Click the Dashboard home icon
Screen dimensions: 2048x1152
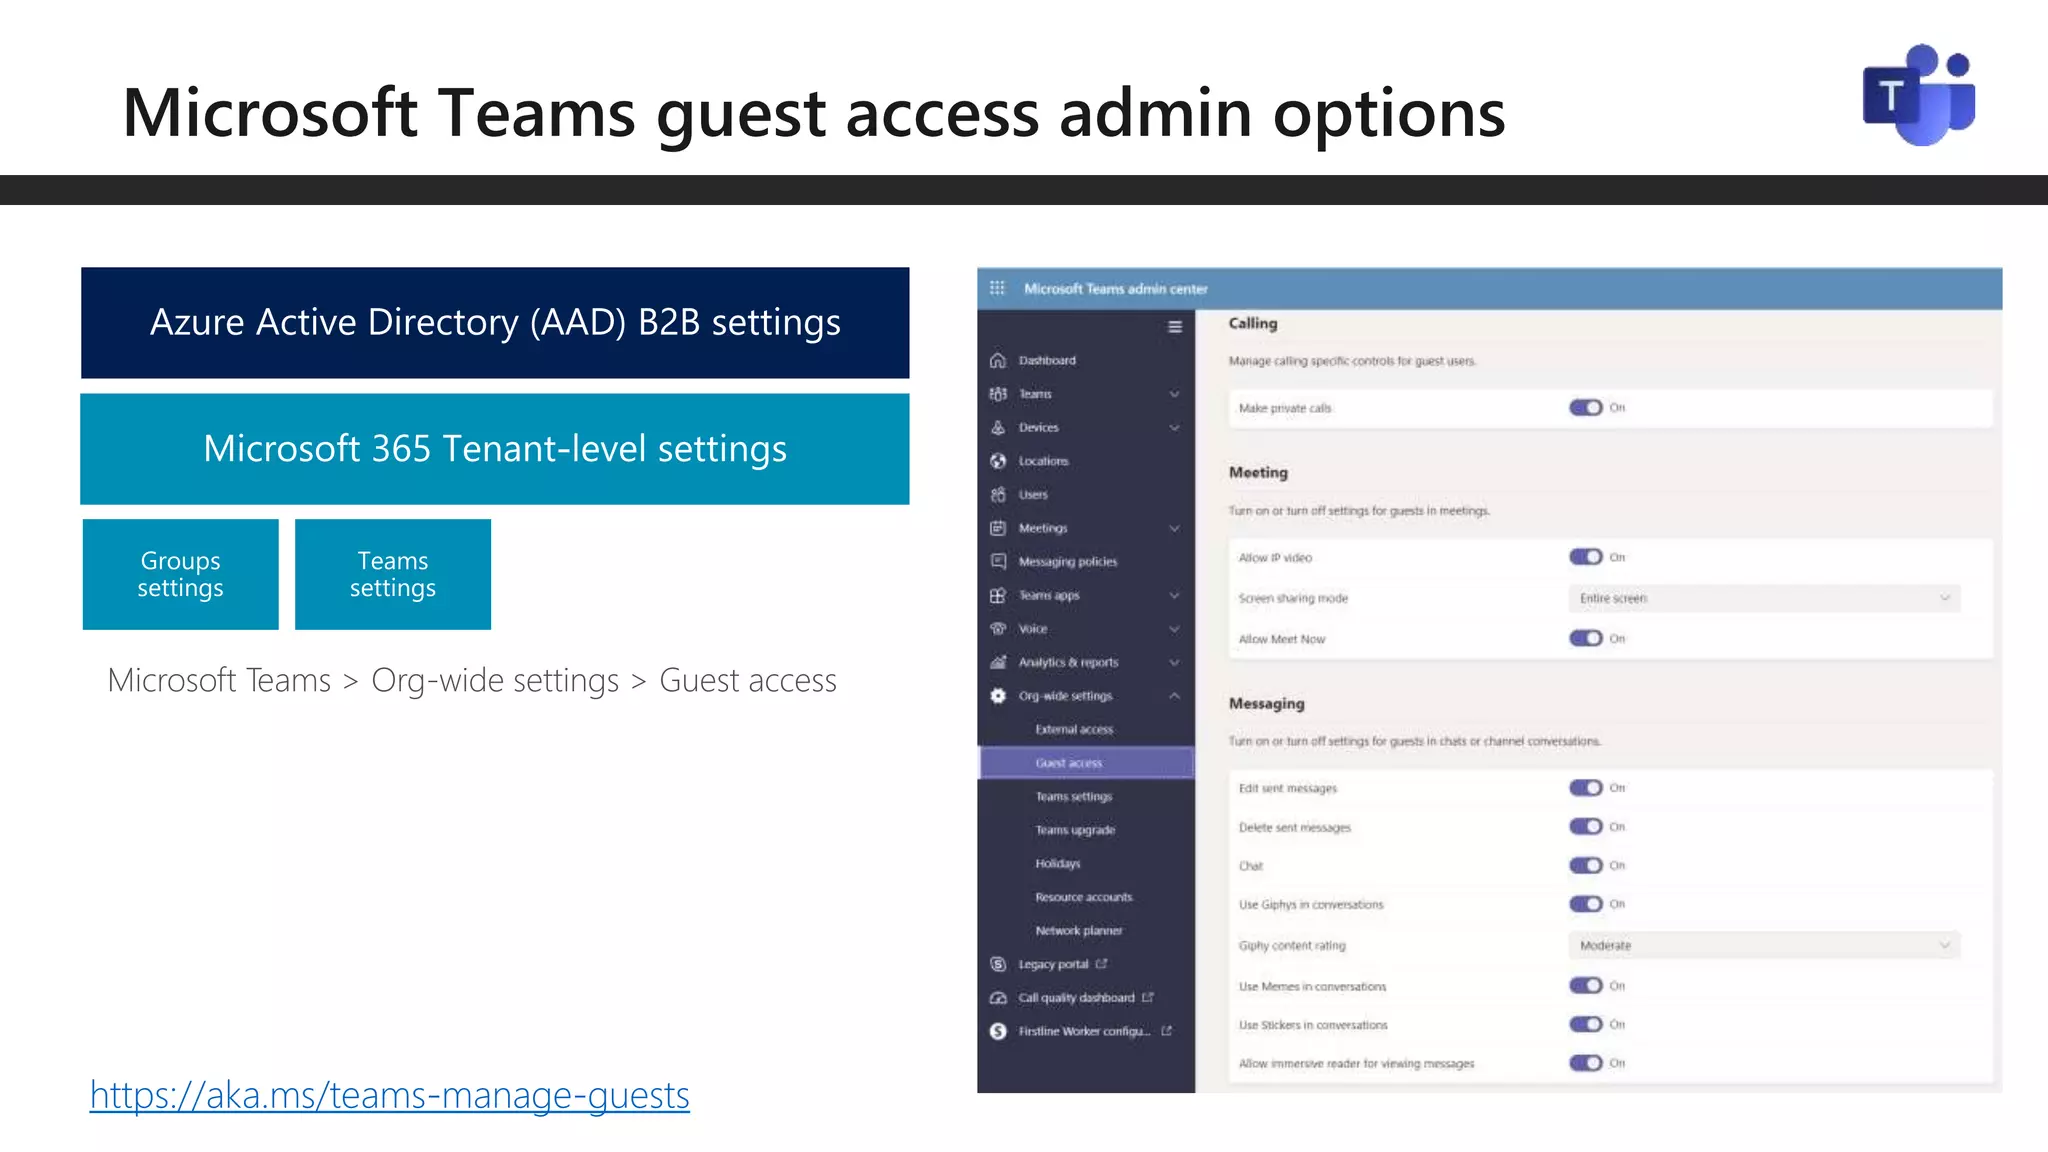pos(998,360)
